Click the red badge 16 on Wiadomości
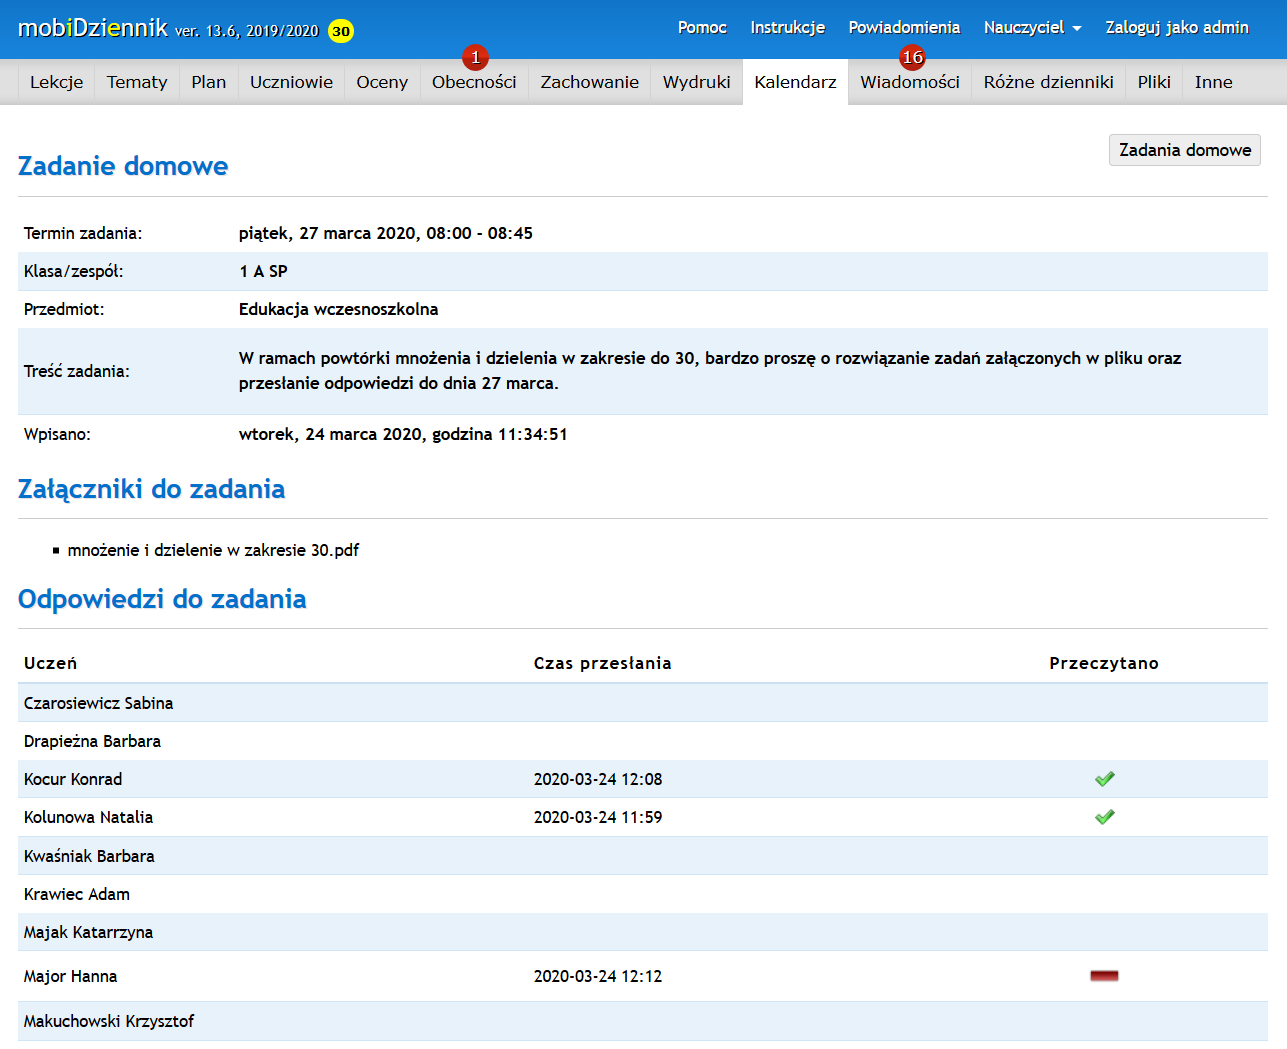 click(912, 58)
